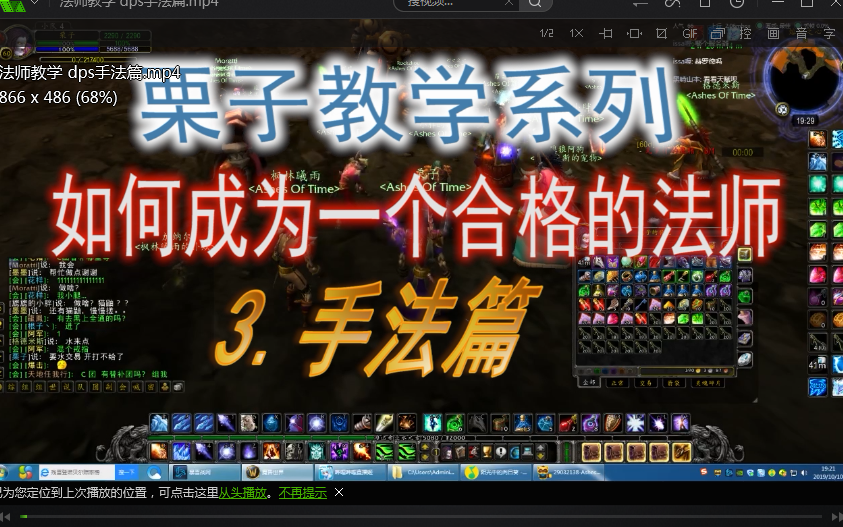Click the slashed crop frame icon
Screen dimensions: 843x527
click(662, 33)
